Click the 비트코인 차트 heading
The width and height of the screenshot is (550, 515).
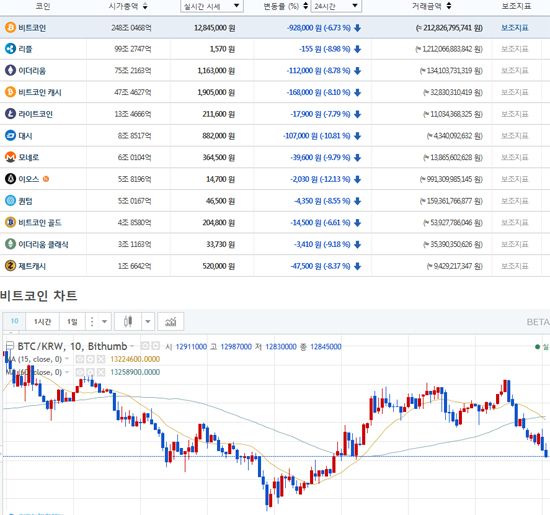pyautogui.click(x=39, y=295)
